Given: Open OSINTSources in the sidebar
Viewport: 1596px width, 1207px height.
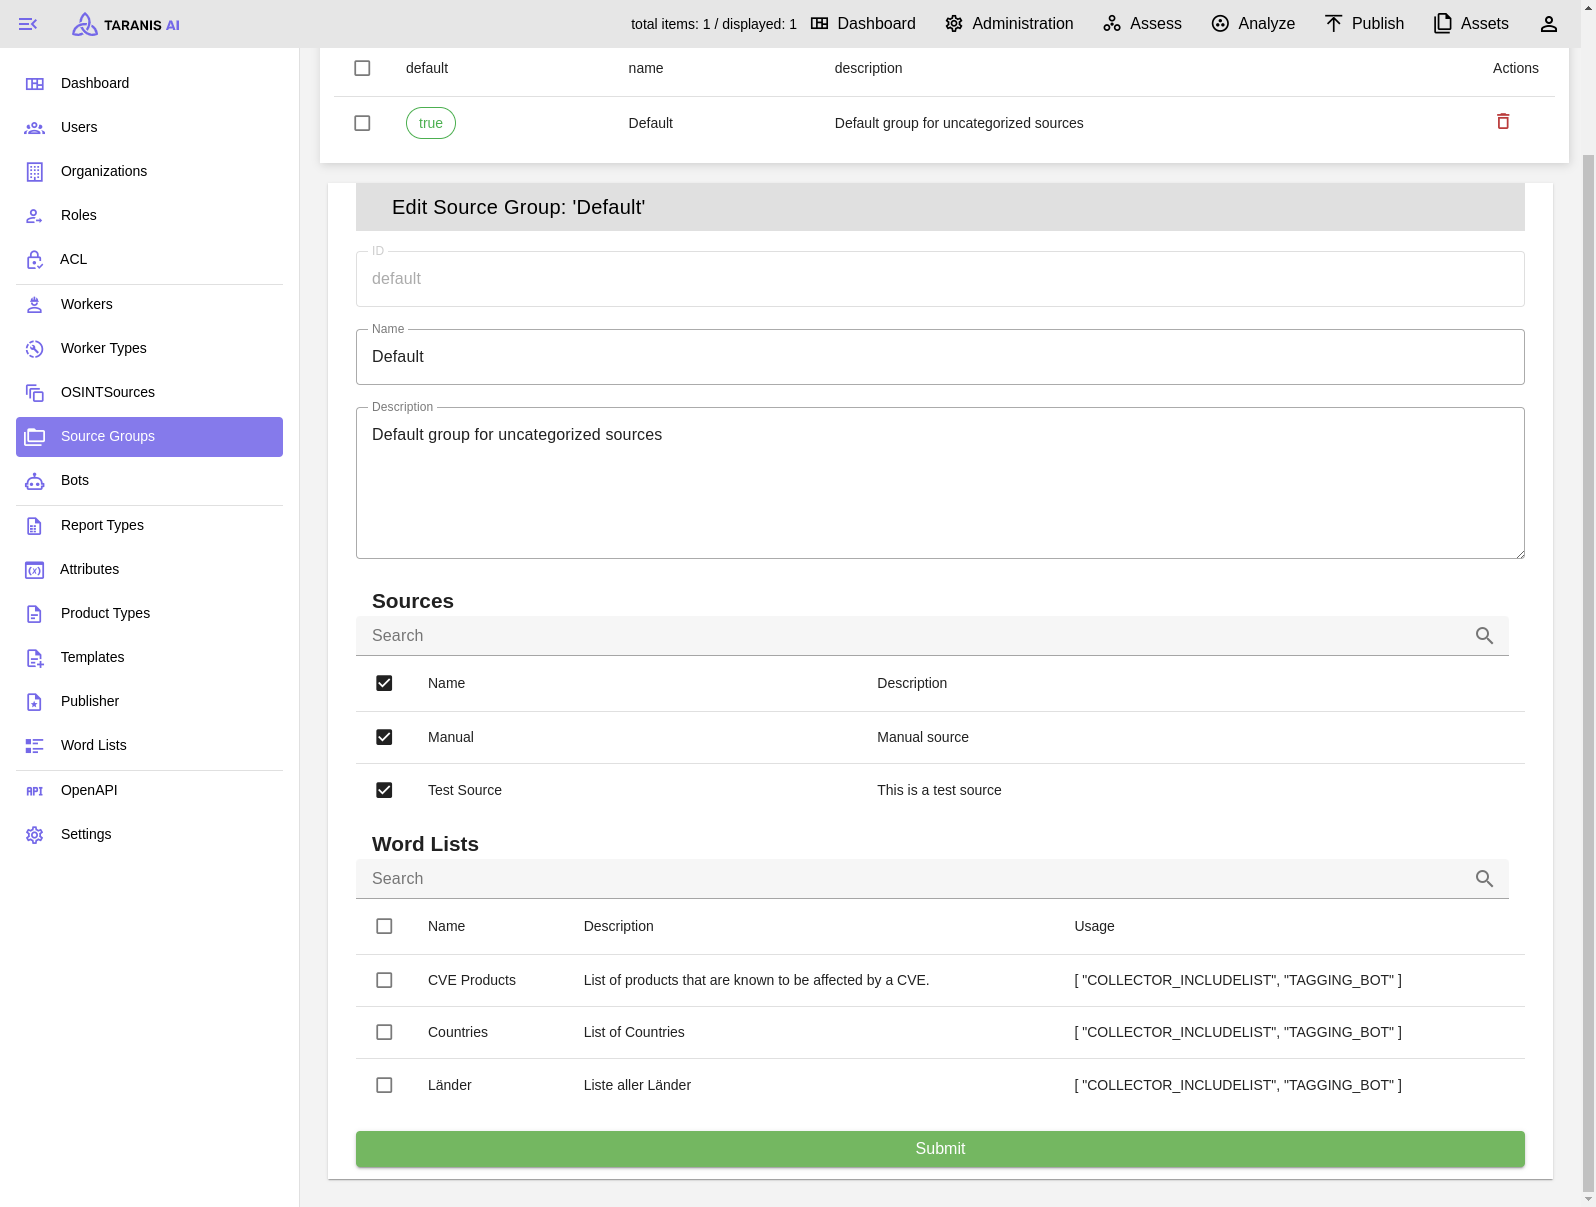Looking at the screenshot, I should click(150, 392).
